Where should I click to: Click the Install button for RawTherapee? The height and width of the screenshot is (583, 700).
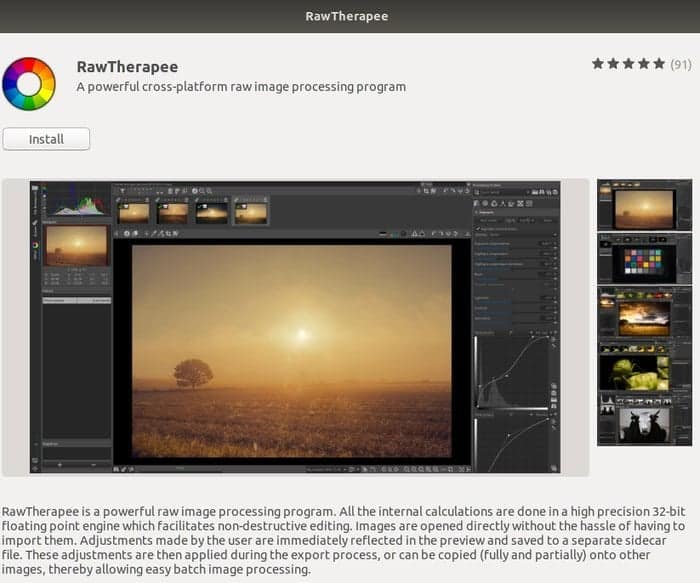46,139
